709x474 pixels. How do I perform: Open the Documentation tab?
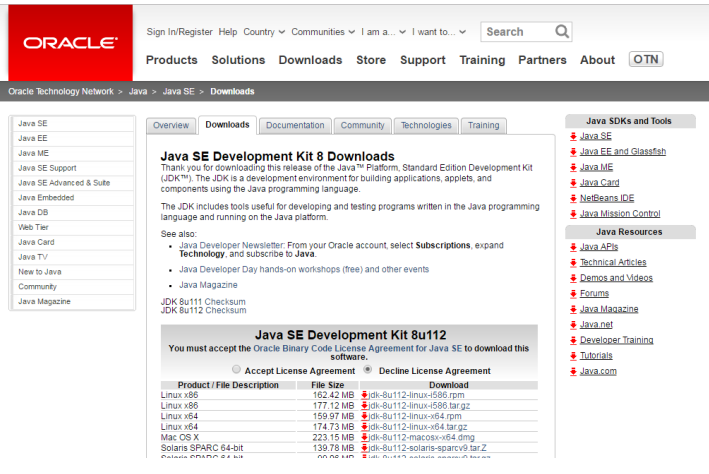click(295, 125)
